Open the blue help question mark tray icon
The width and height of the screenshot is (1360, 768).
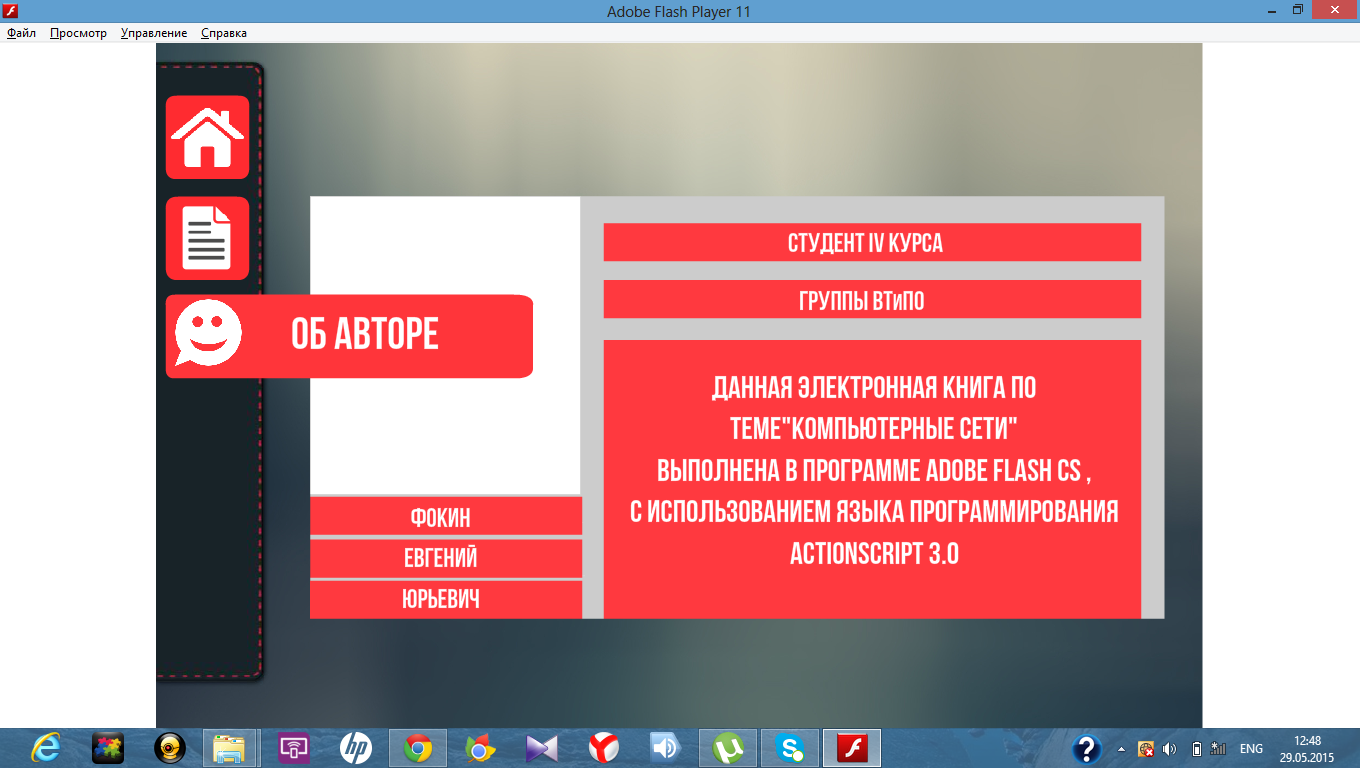(1087, 748)
